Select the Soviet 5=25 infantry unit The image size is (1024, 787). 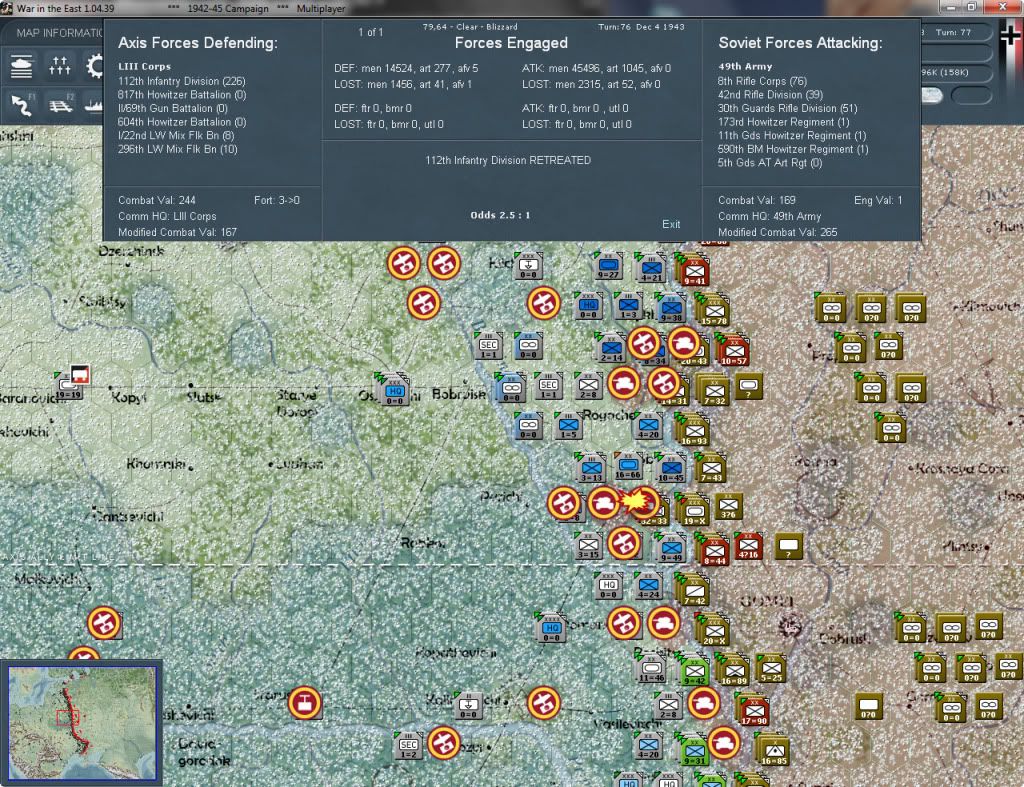(x=771, y=669)
